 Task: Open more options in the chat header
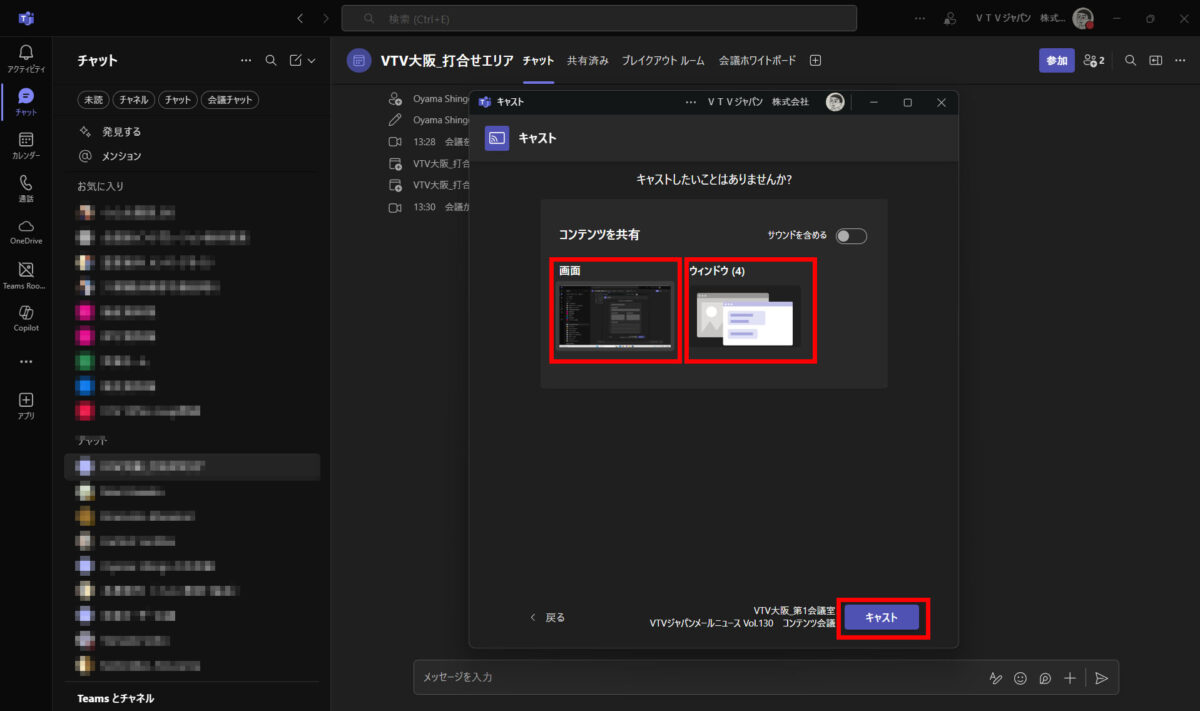pos(1181,61)
